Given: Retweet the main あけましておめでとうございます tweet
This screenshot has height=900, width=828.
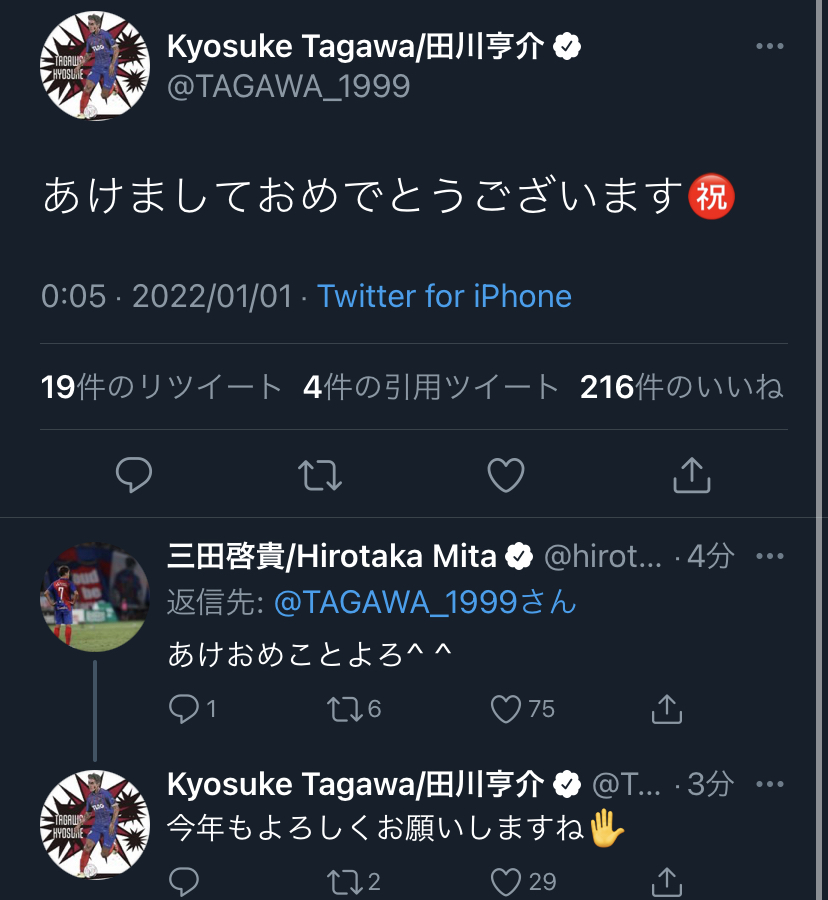Looking at the screenshot, I should 320,475.
